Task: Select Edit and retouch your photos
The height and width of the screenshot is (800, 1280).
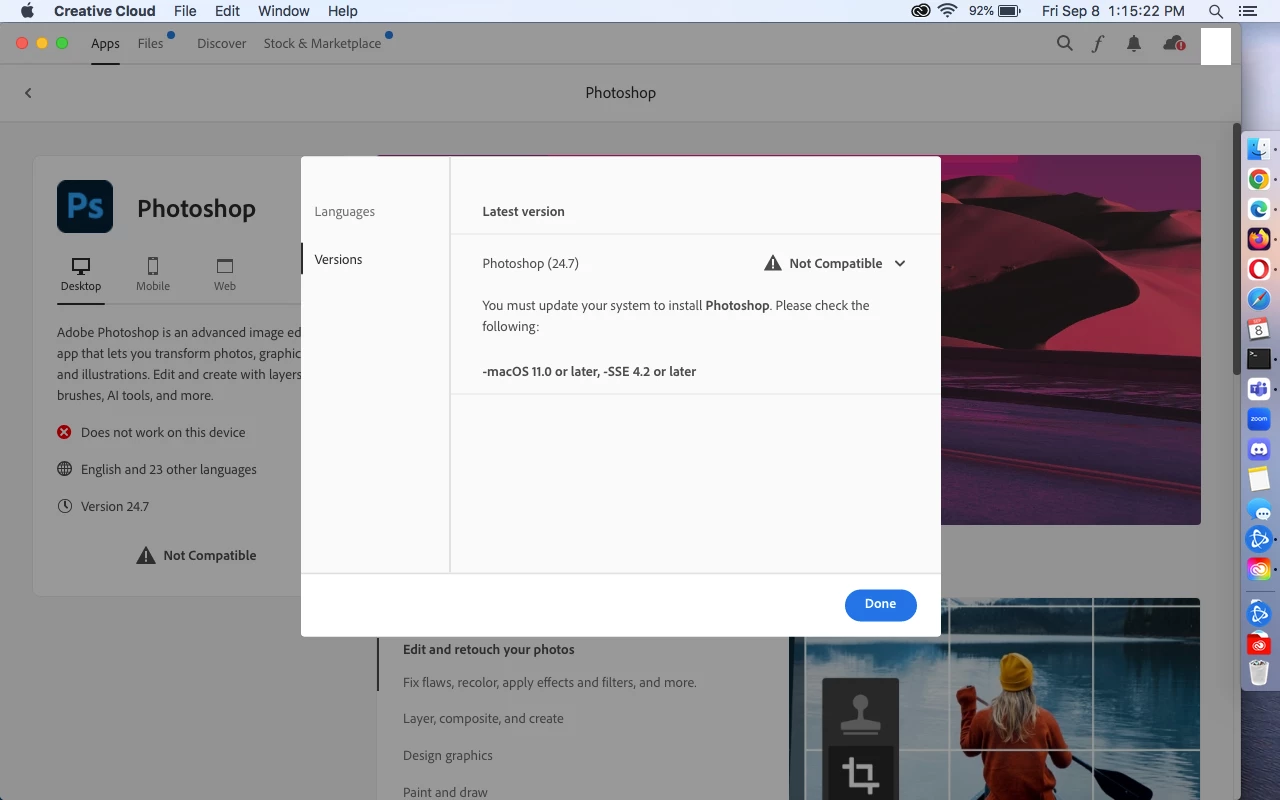Action: (x=489, y=650)
